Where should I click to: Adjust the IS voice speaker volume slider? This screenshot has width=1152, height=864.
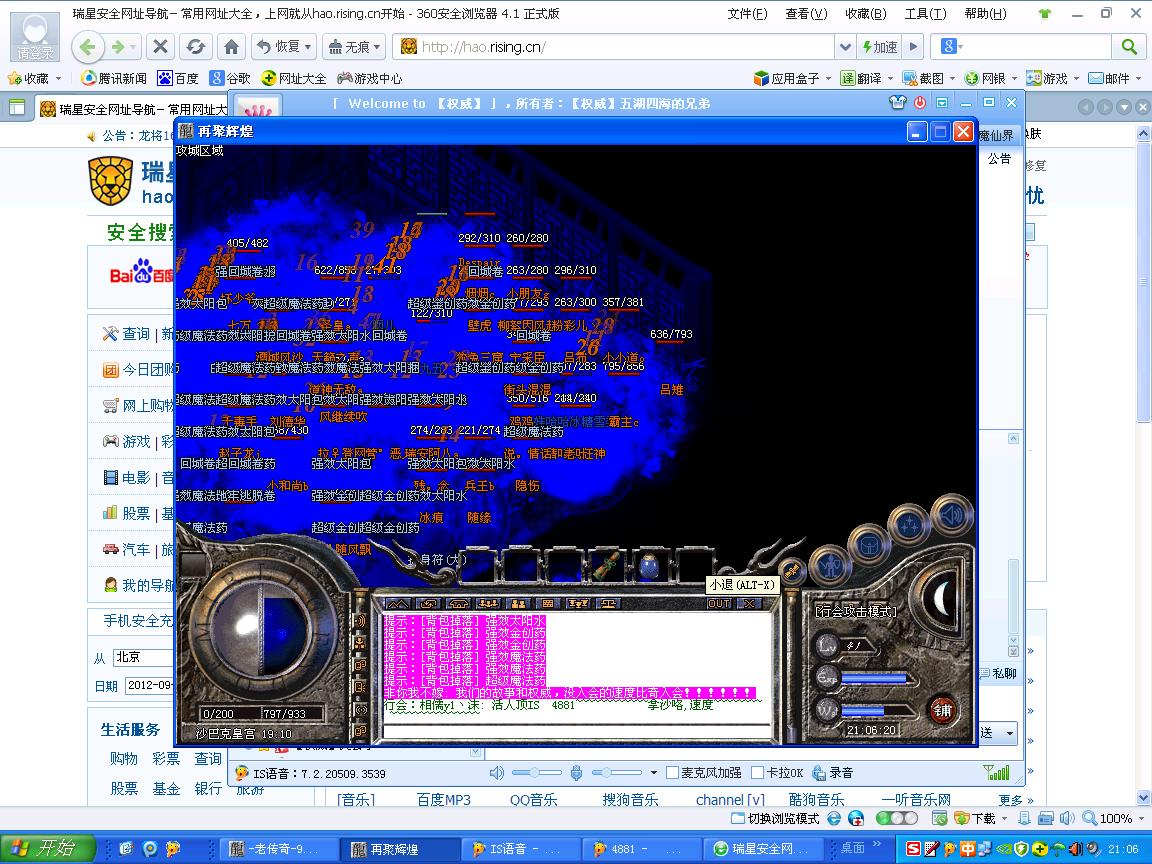[x=536, y=772]
